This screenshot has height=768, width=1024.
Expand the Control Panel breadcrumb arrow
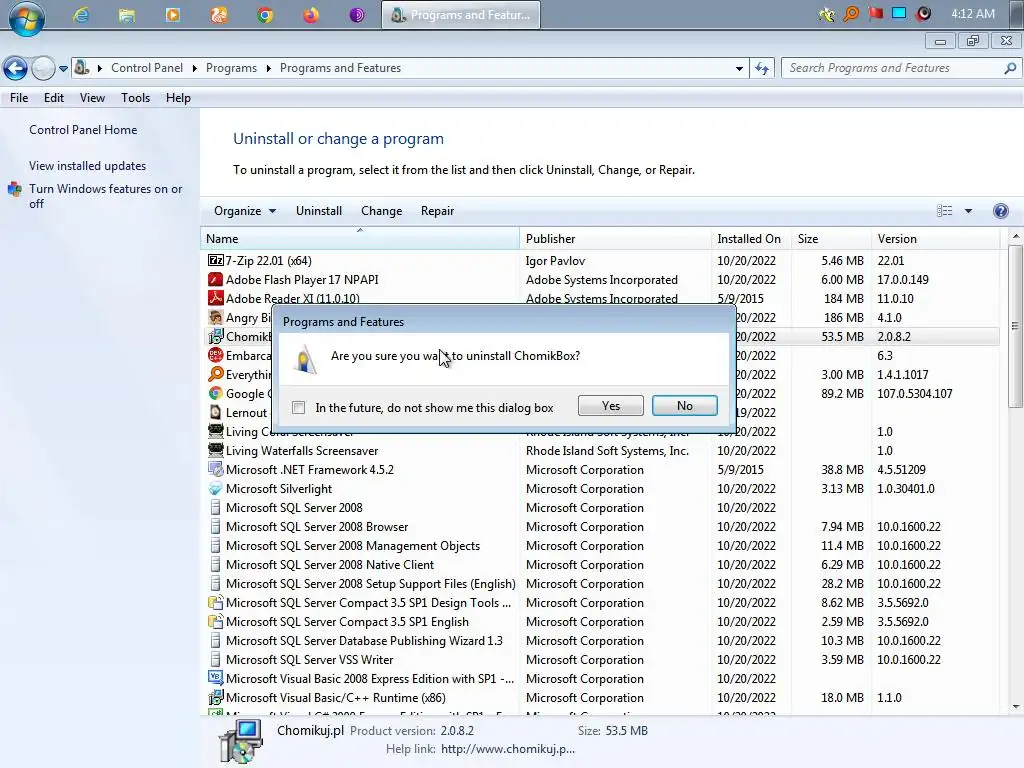pos(195,68)
